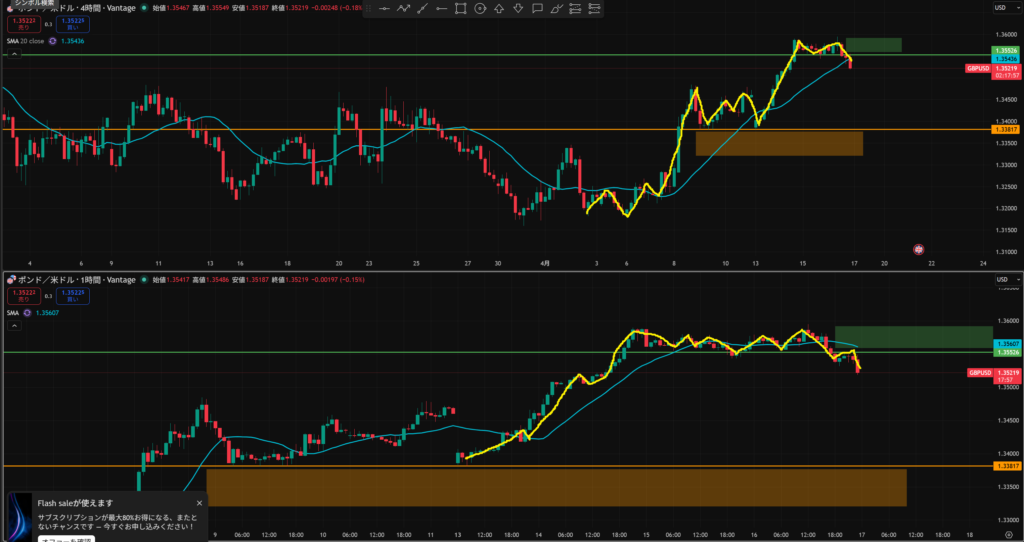Viewport: 1024px width, 542px height.
Task: Select the horizontal line drawing tool
Action: [384, 9]
